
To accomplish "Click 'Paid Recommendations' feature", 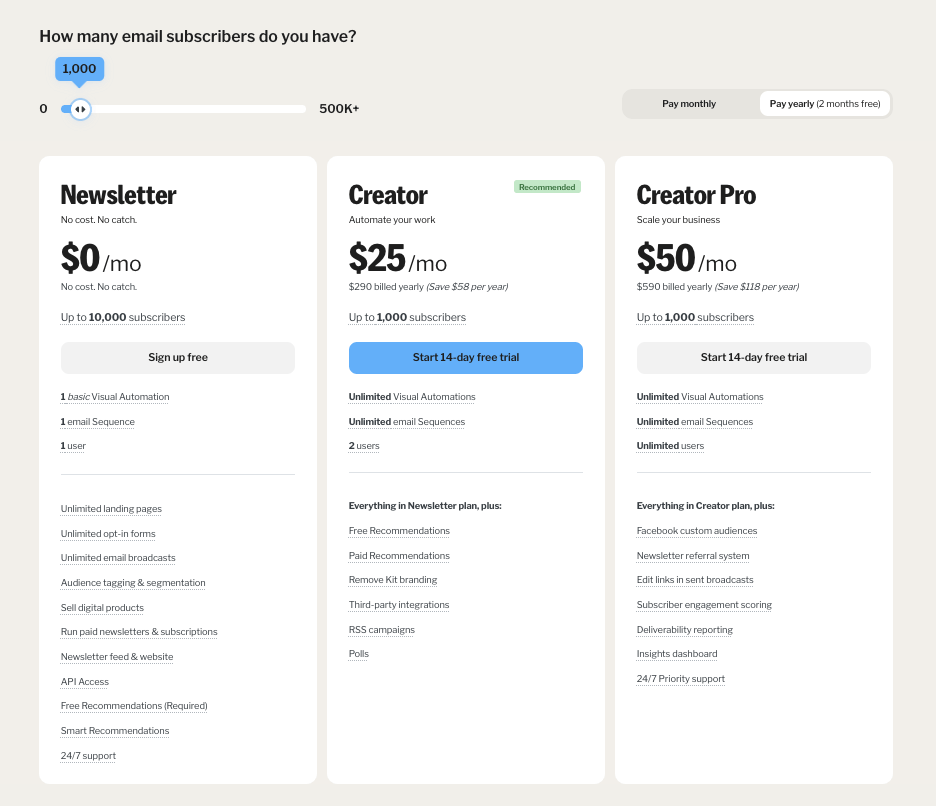I will 399,556.
